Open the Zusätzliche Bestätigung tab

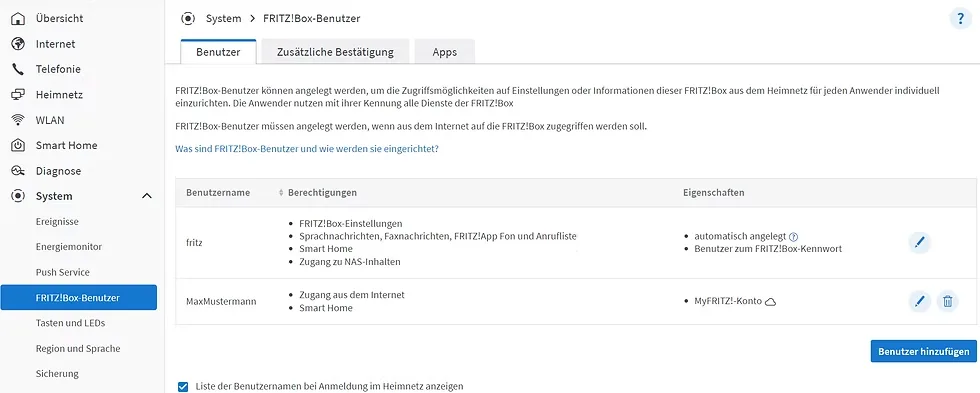(335, 52)
